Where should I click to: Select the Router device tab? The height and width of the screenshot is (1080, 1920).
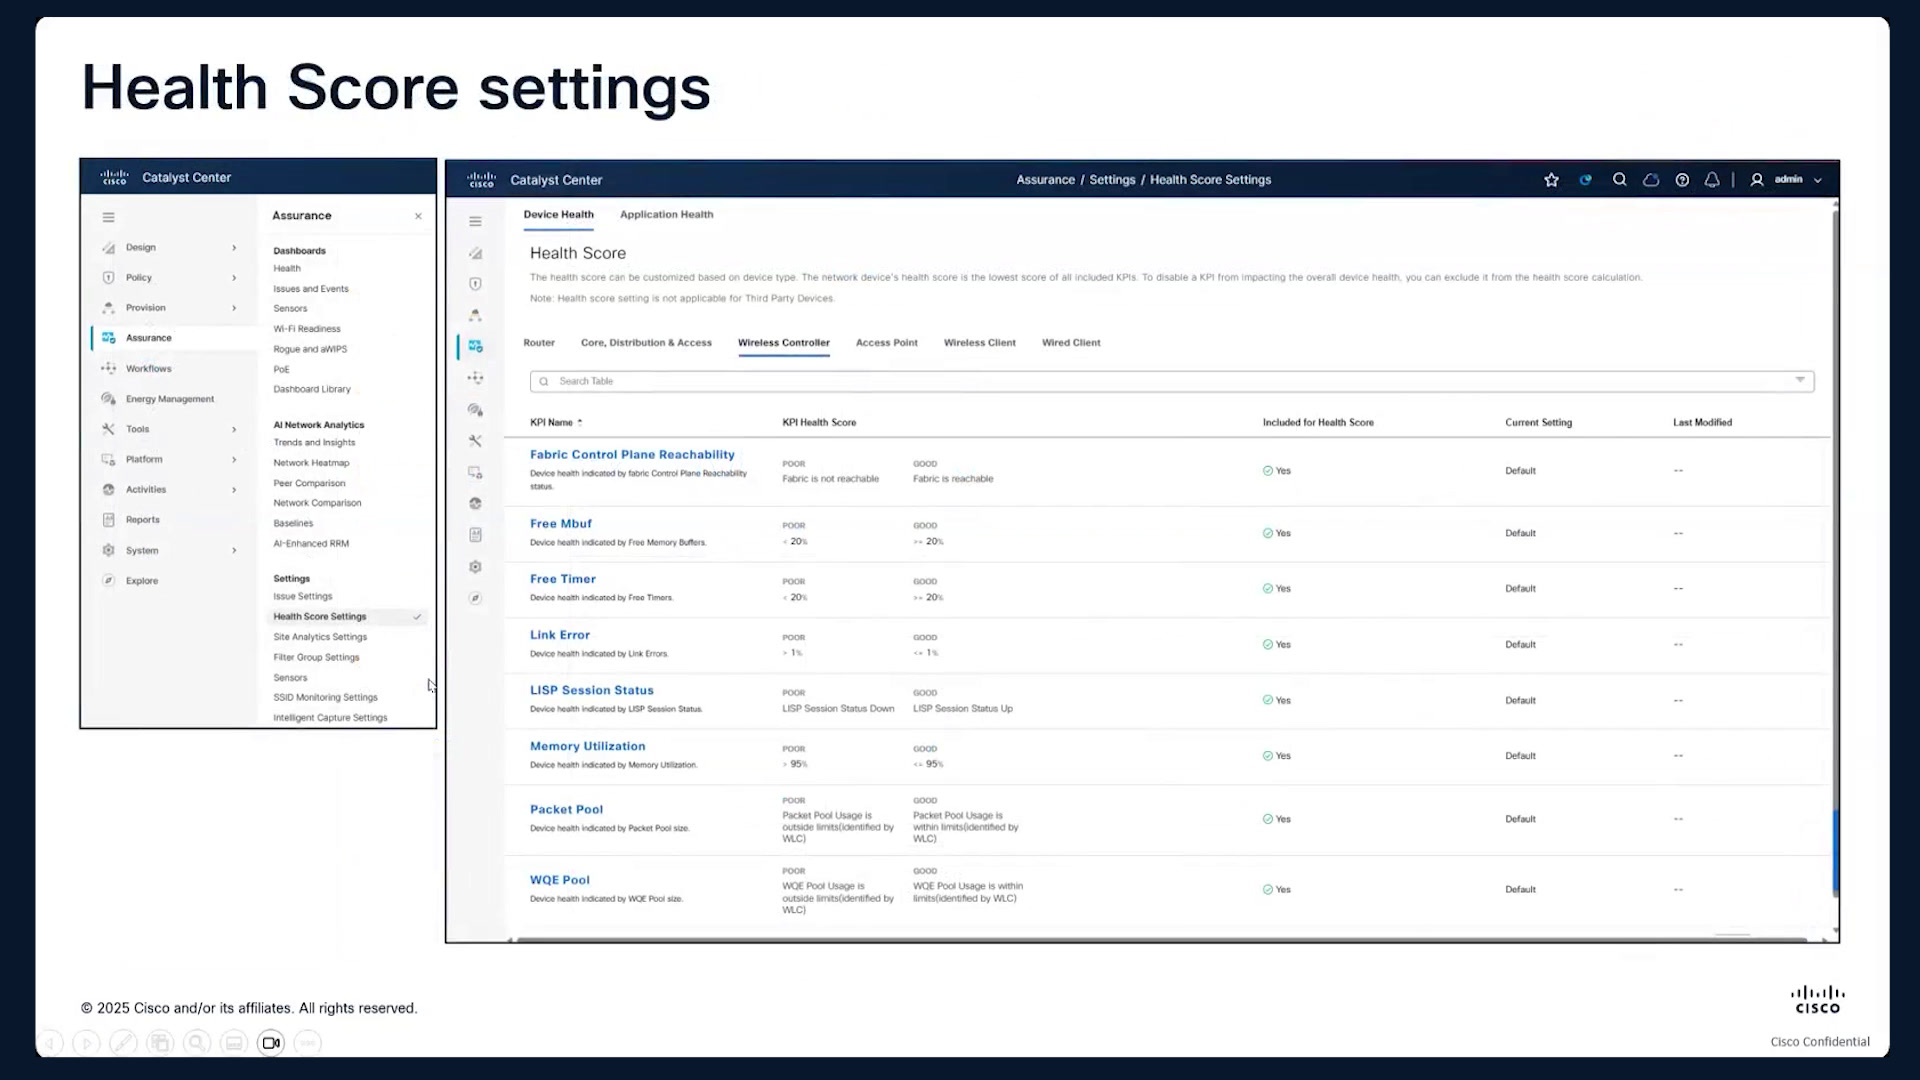(x=539, y=343)
